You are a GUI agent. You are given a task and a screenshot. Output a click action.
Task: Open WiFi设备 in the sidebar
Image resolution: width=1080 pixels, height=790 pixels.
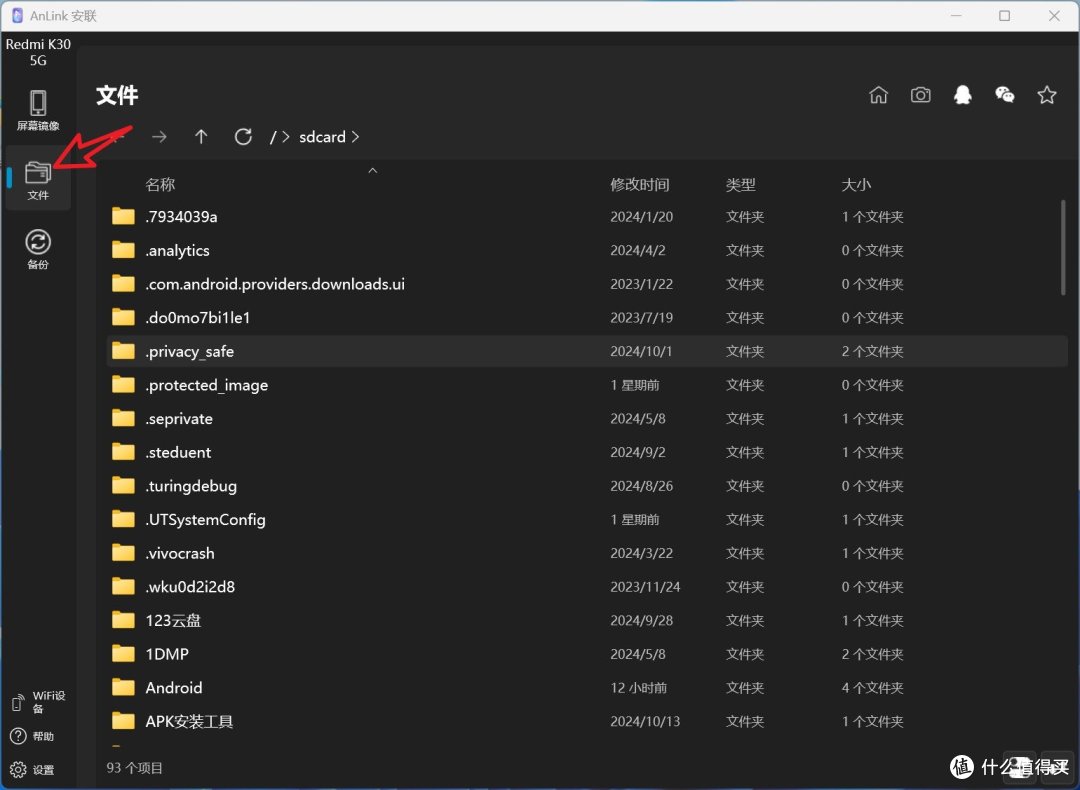38,702
